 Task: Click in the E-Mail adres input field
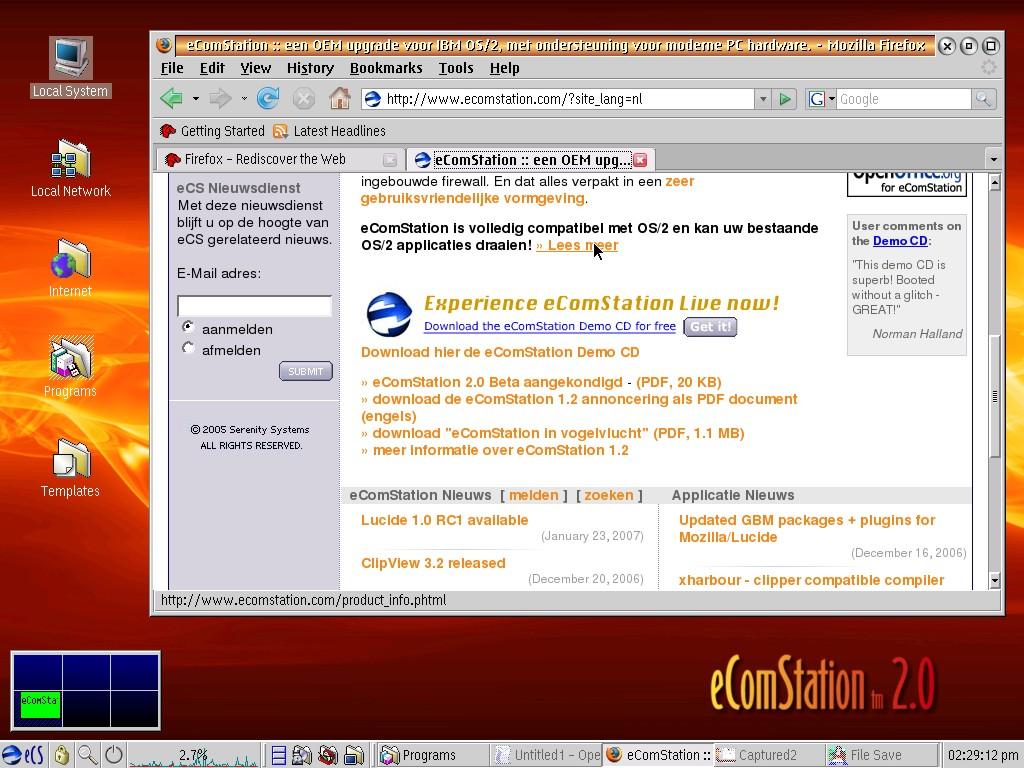click(x=254, y=306)
